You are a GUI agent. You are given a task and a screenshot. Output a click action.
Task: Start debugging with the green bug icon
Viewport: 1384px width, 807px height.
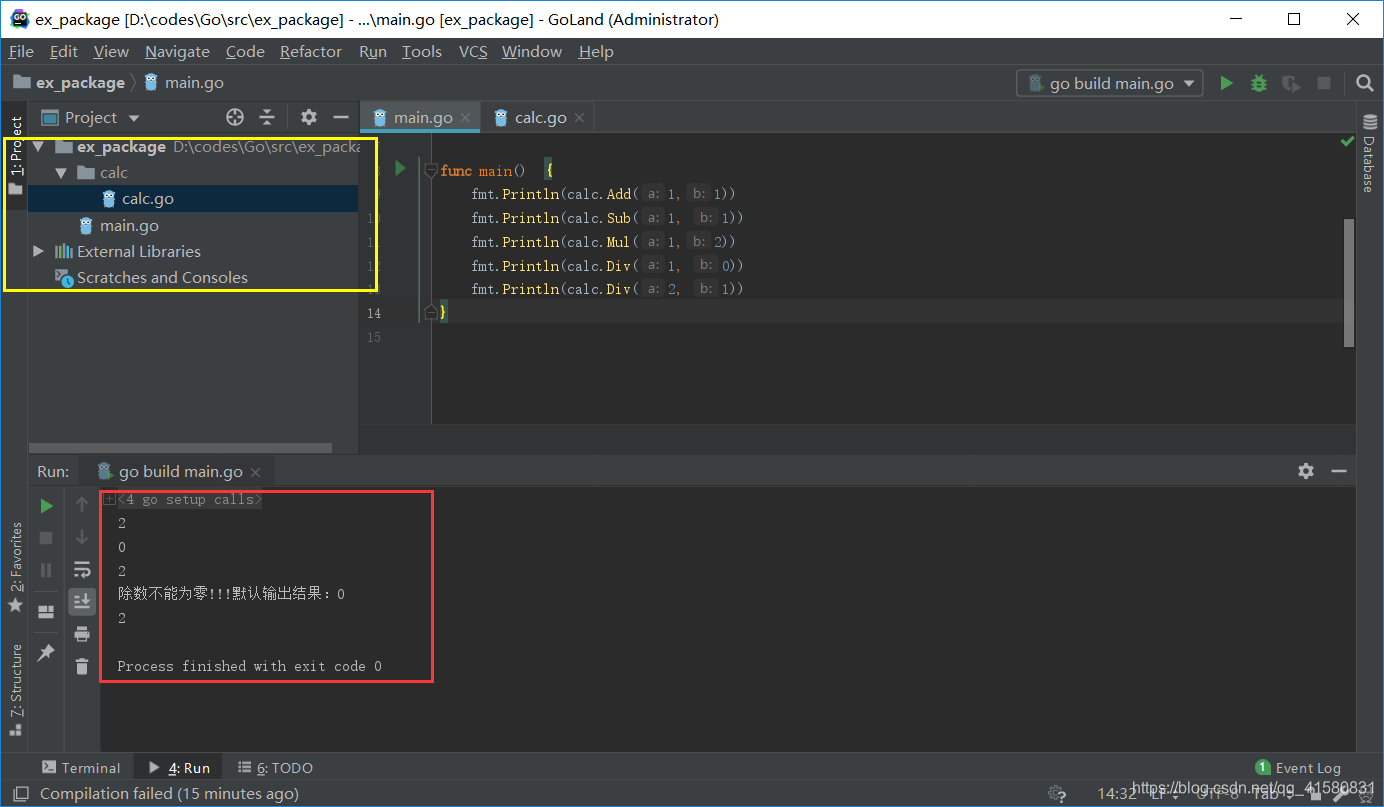[x=1259, y=84]
